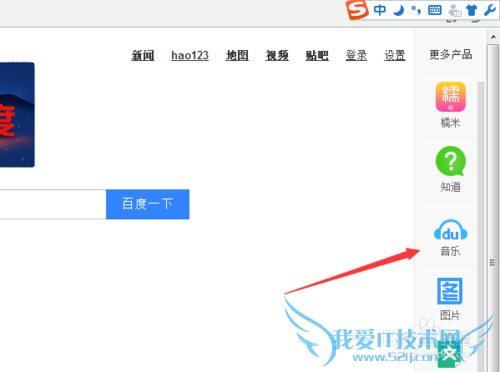Screen dimensions: 500x372
Task: Open the 图片 image product icon
Action: tap(450, 291)
